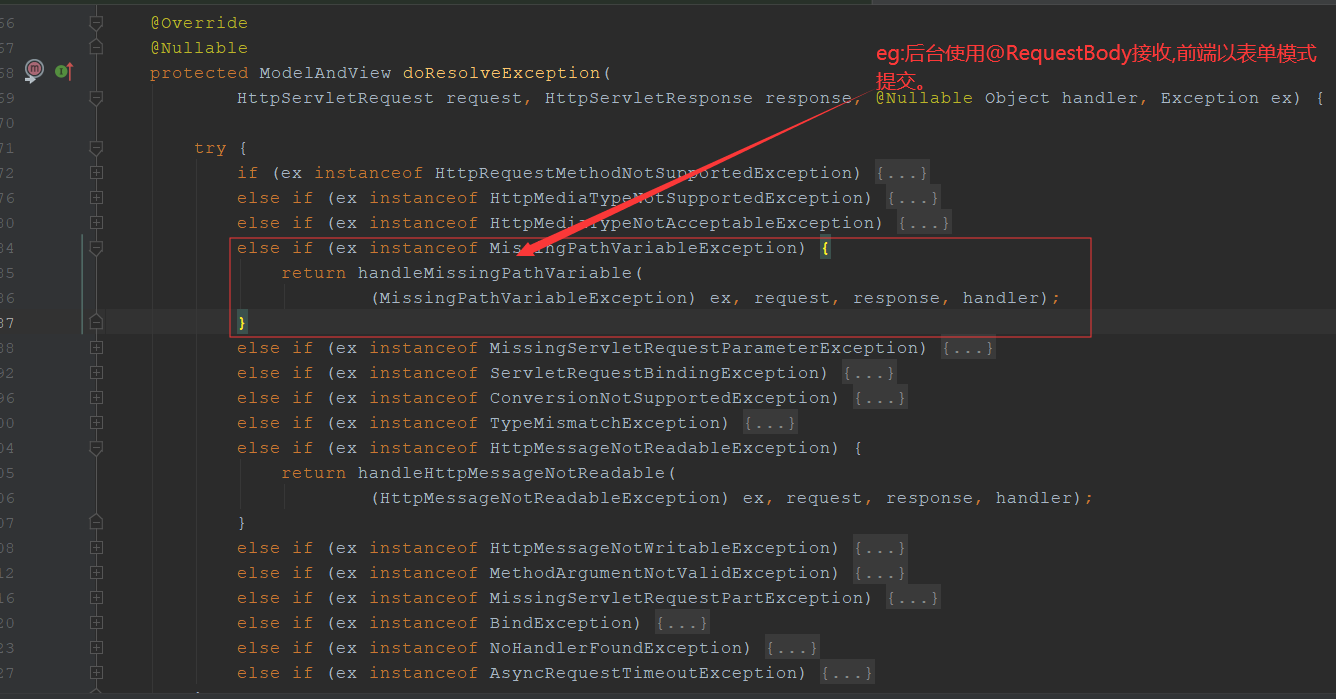Open folded {...} after HttpMessageNotWritableException
The height and width of the screenshot is (699, 1336).
[880, 548]
